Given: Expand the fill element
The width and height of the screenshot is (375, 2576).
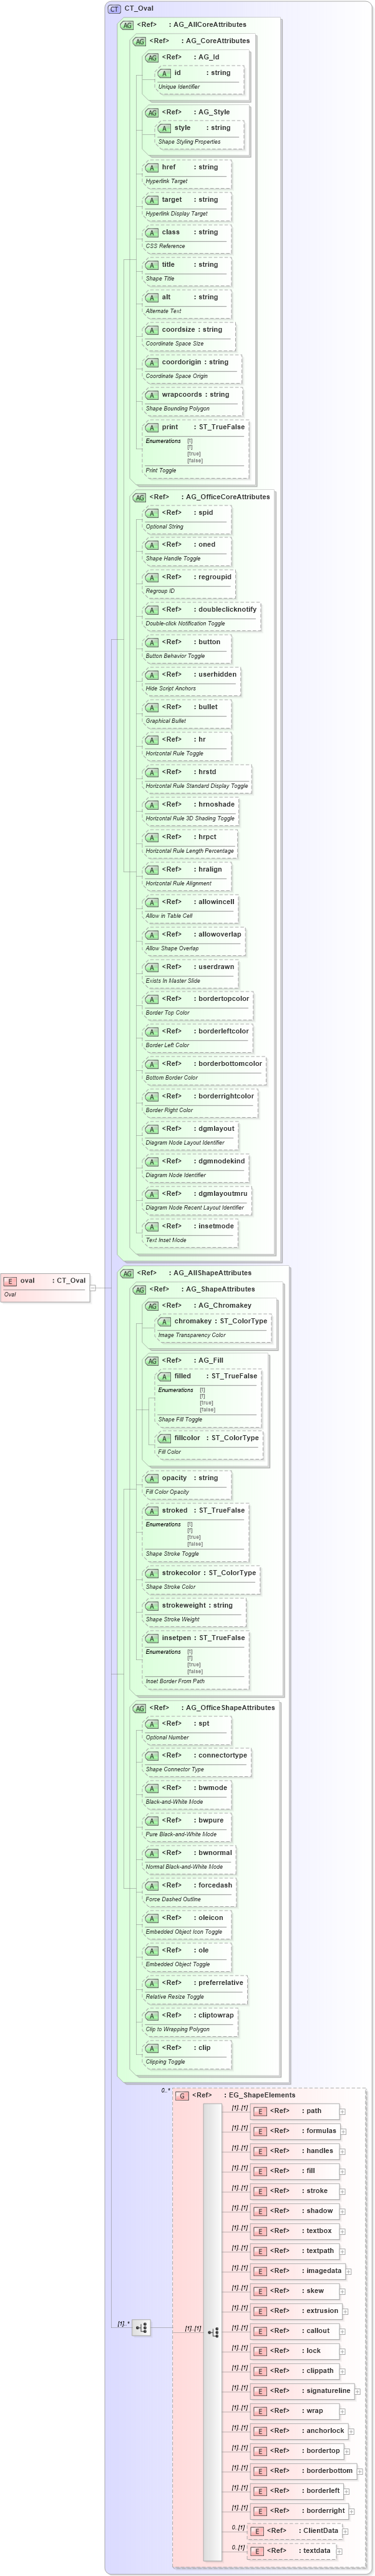Looking at the screenshot, I should [x=342, y=2173].
